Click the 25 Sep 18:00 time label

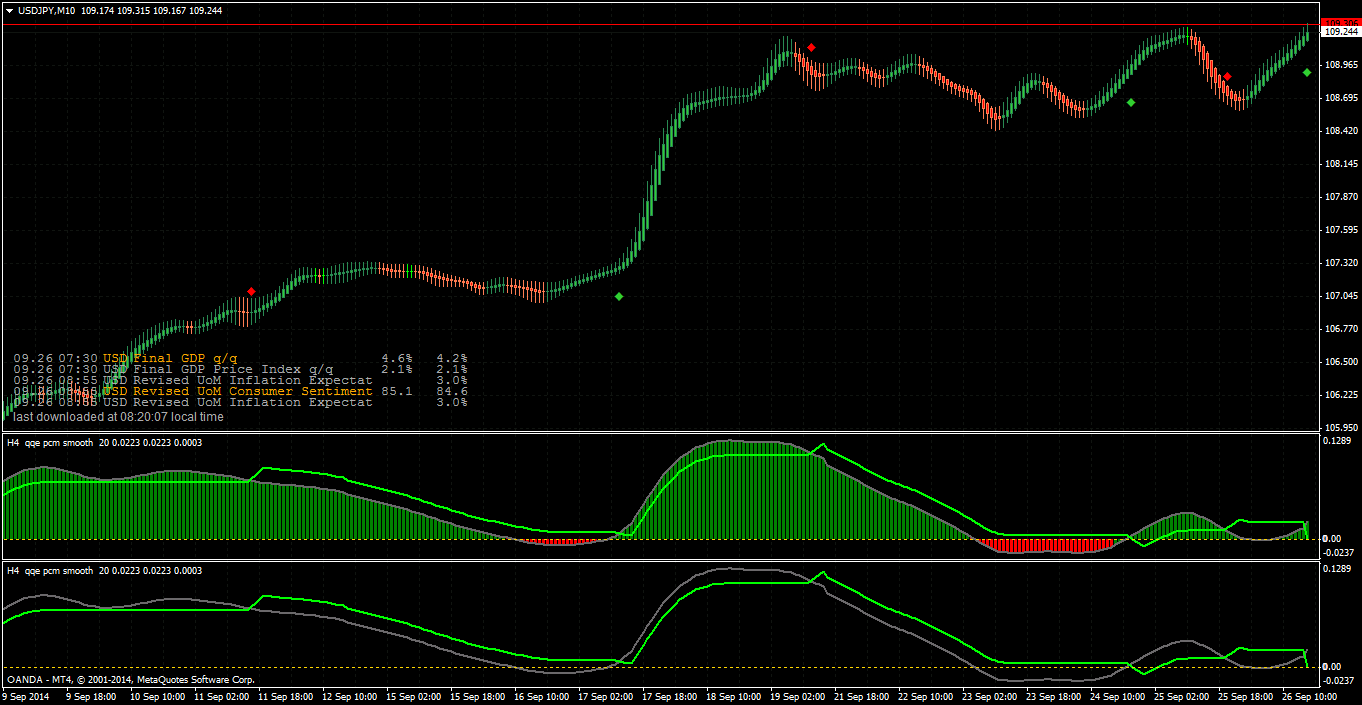(1244, 696)
